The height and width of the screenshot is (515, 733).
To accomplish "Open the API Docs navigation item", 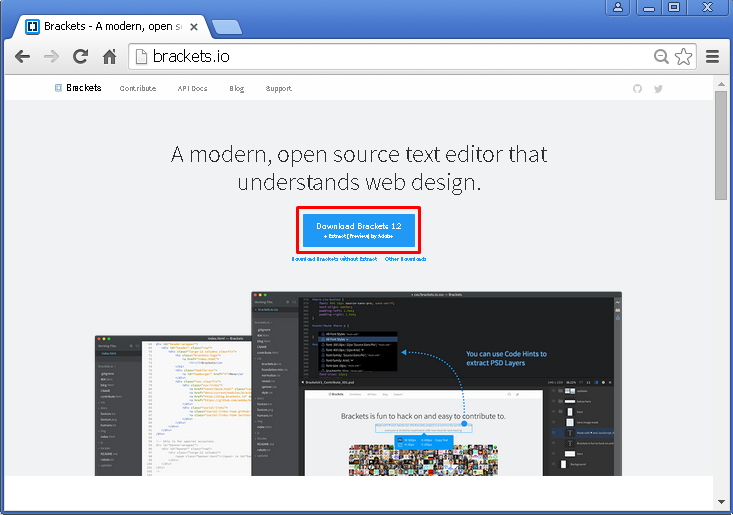I will [192, 88].
